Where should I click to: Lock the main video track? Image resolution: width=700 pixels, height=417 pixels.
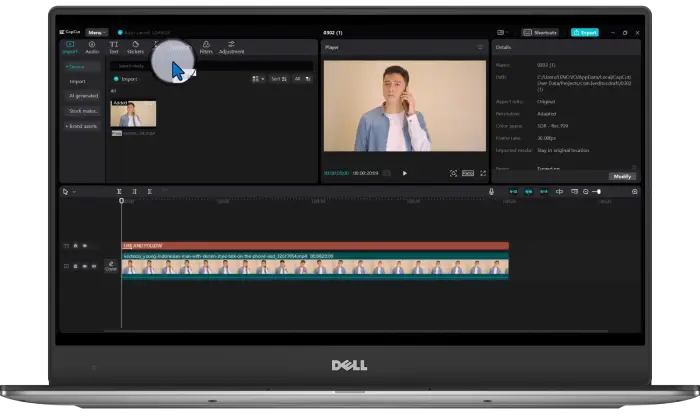pos(75,266)
